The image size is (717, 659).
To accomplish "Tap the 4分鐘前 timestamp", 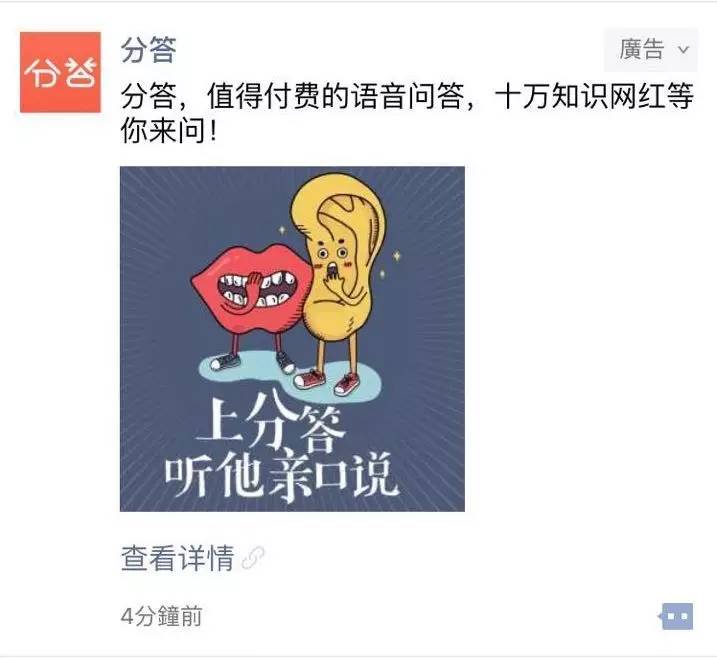I will click(161, 616).
